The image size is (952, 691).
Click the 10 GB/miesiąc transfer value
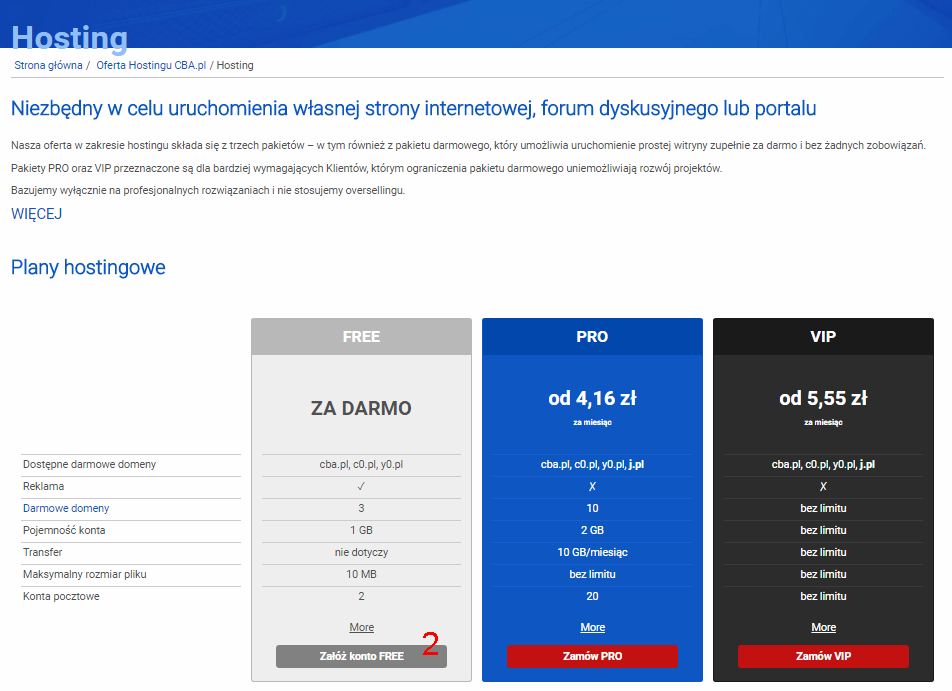pos(593,552)
